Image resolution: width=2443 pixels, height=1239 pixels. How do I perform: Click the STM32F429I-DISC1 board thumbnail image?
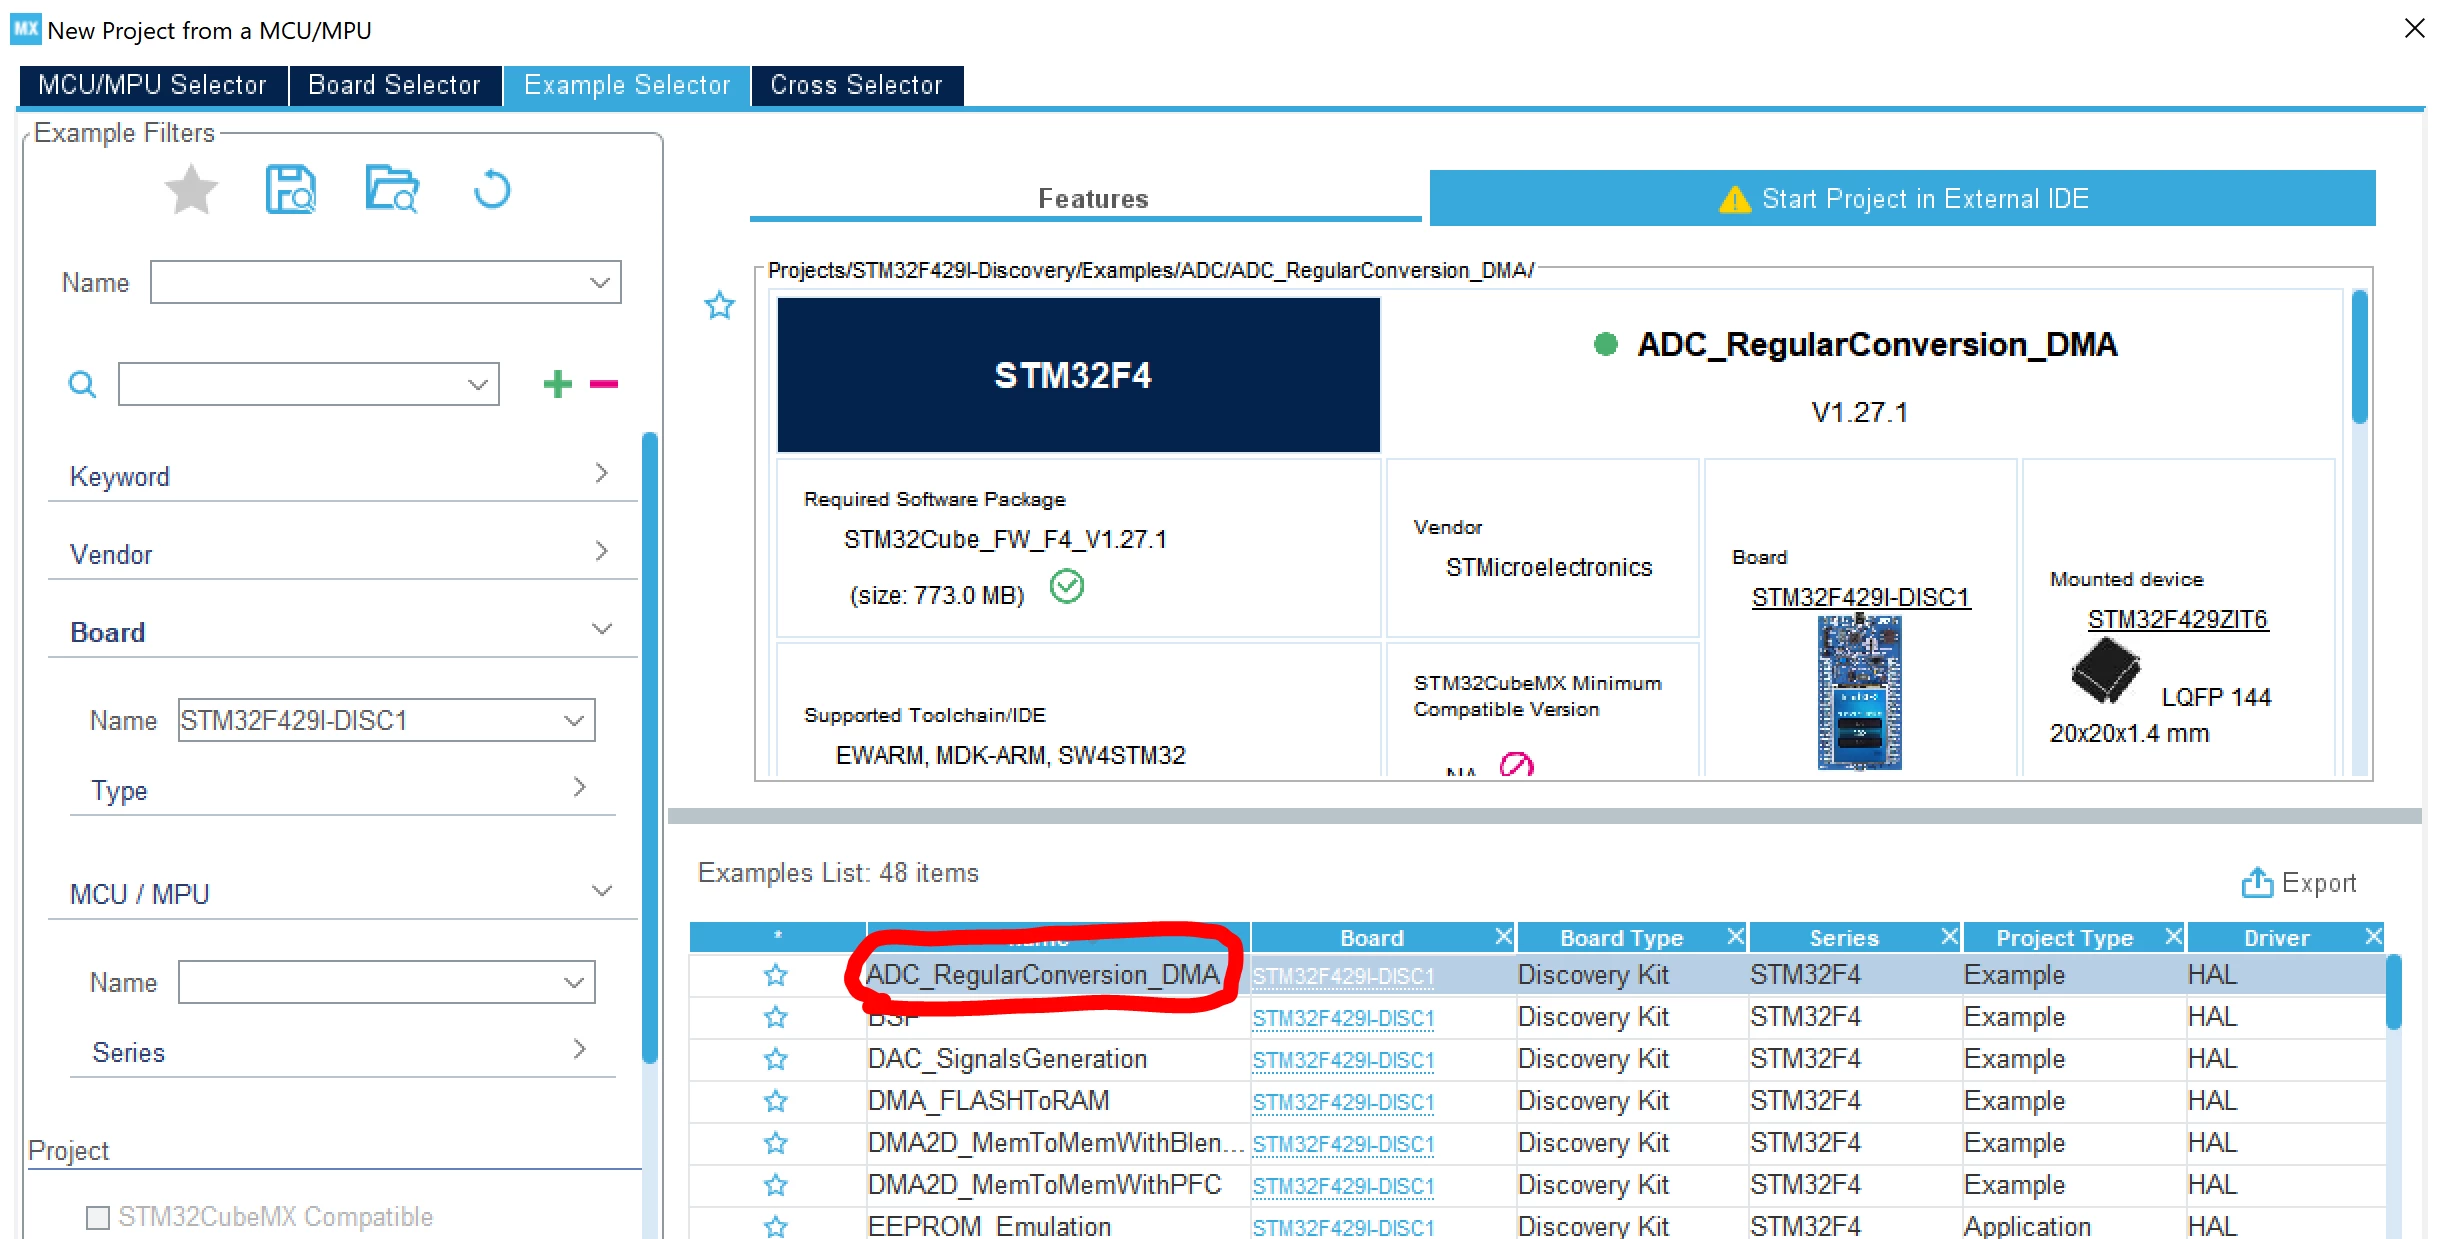click(1859, 693)
